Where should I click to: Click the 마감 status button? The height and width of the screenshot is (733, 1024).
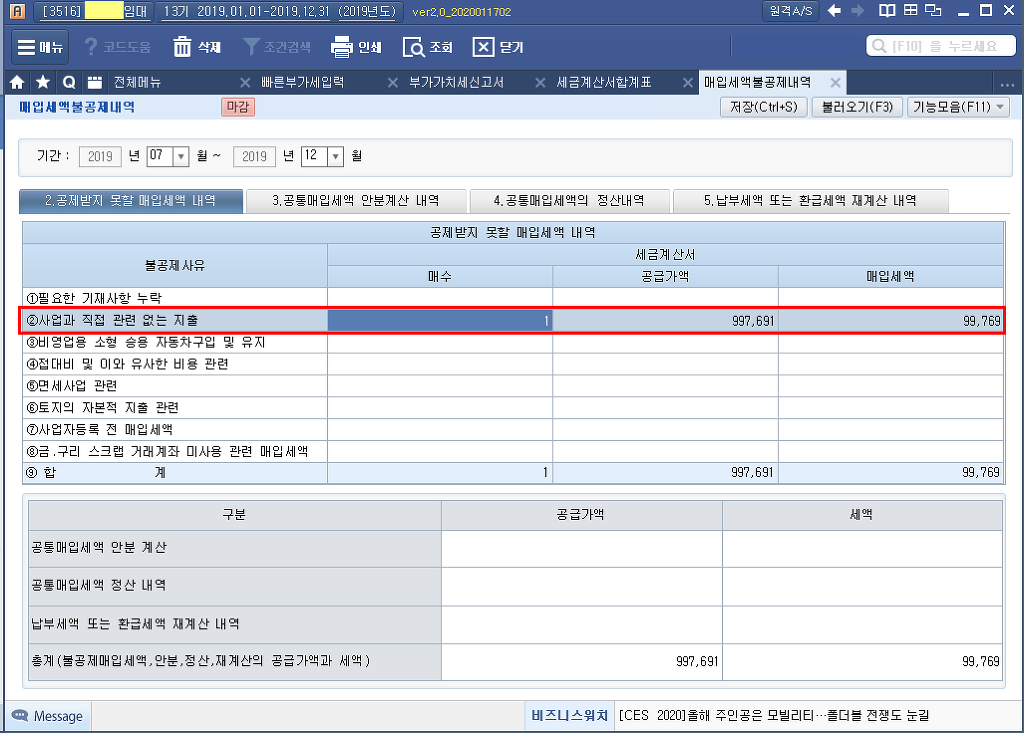pos(238,106)
